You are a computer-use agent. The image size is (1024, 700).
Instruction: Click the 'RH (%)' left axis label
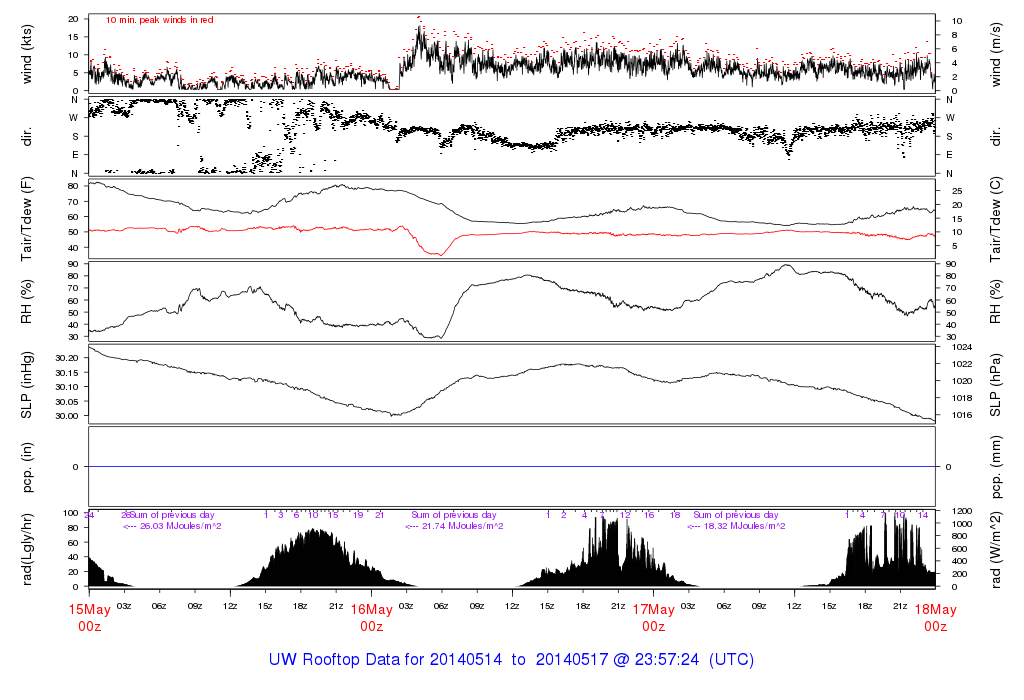point(27,302)
